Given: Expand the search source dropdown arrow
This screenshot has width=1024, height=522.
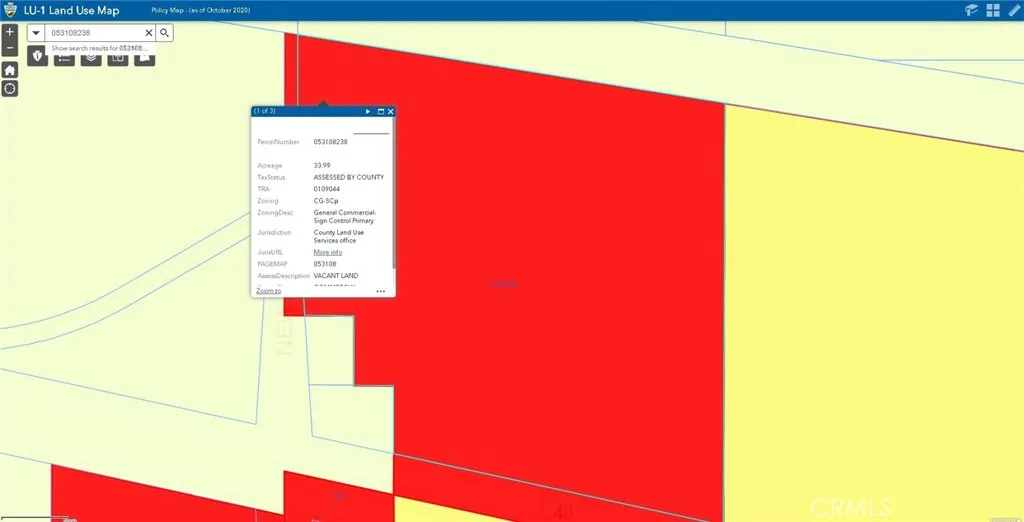Looking at the screenshot, I should click(36, 33).
